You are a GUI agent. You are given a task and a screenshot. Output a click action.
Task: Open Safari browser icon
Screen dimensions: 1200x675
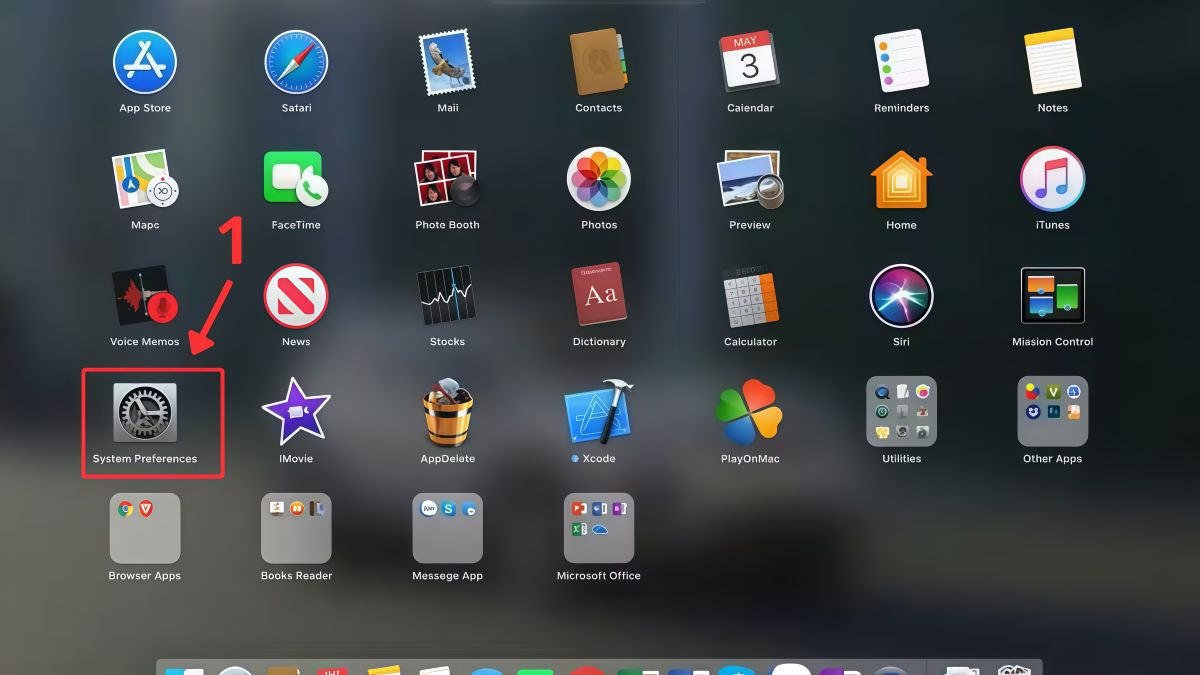click(x=296, y=62)
